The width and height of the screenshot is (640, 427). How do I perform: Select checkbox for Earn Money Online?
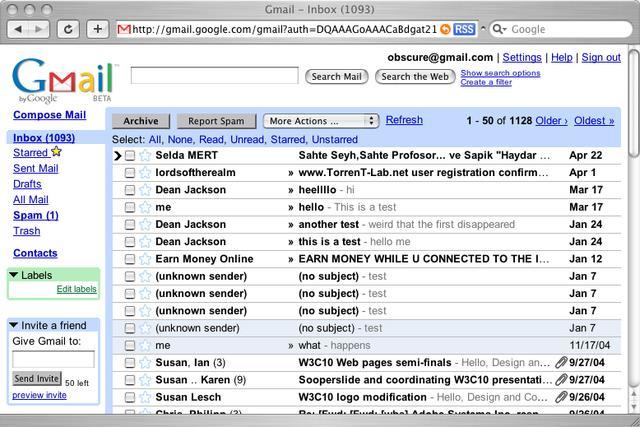[130, 259]
